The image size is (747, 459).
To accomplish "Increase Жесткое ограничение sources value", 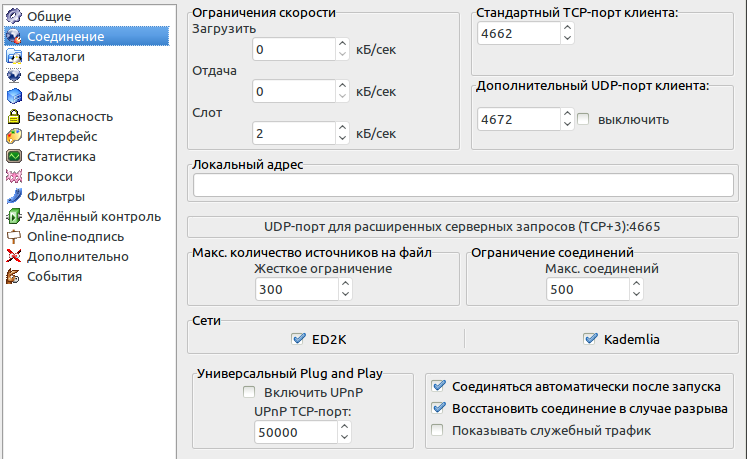I will tap(345, 284).
